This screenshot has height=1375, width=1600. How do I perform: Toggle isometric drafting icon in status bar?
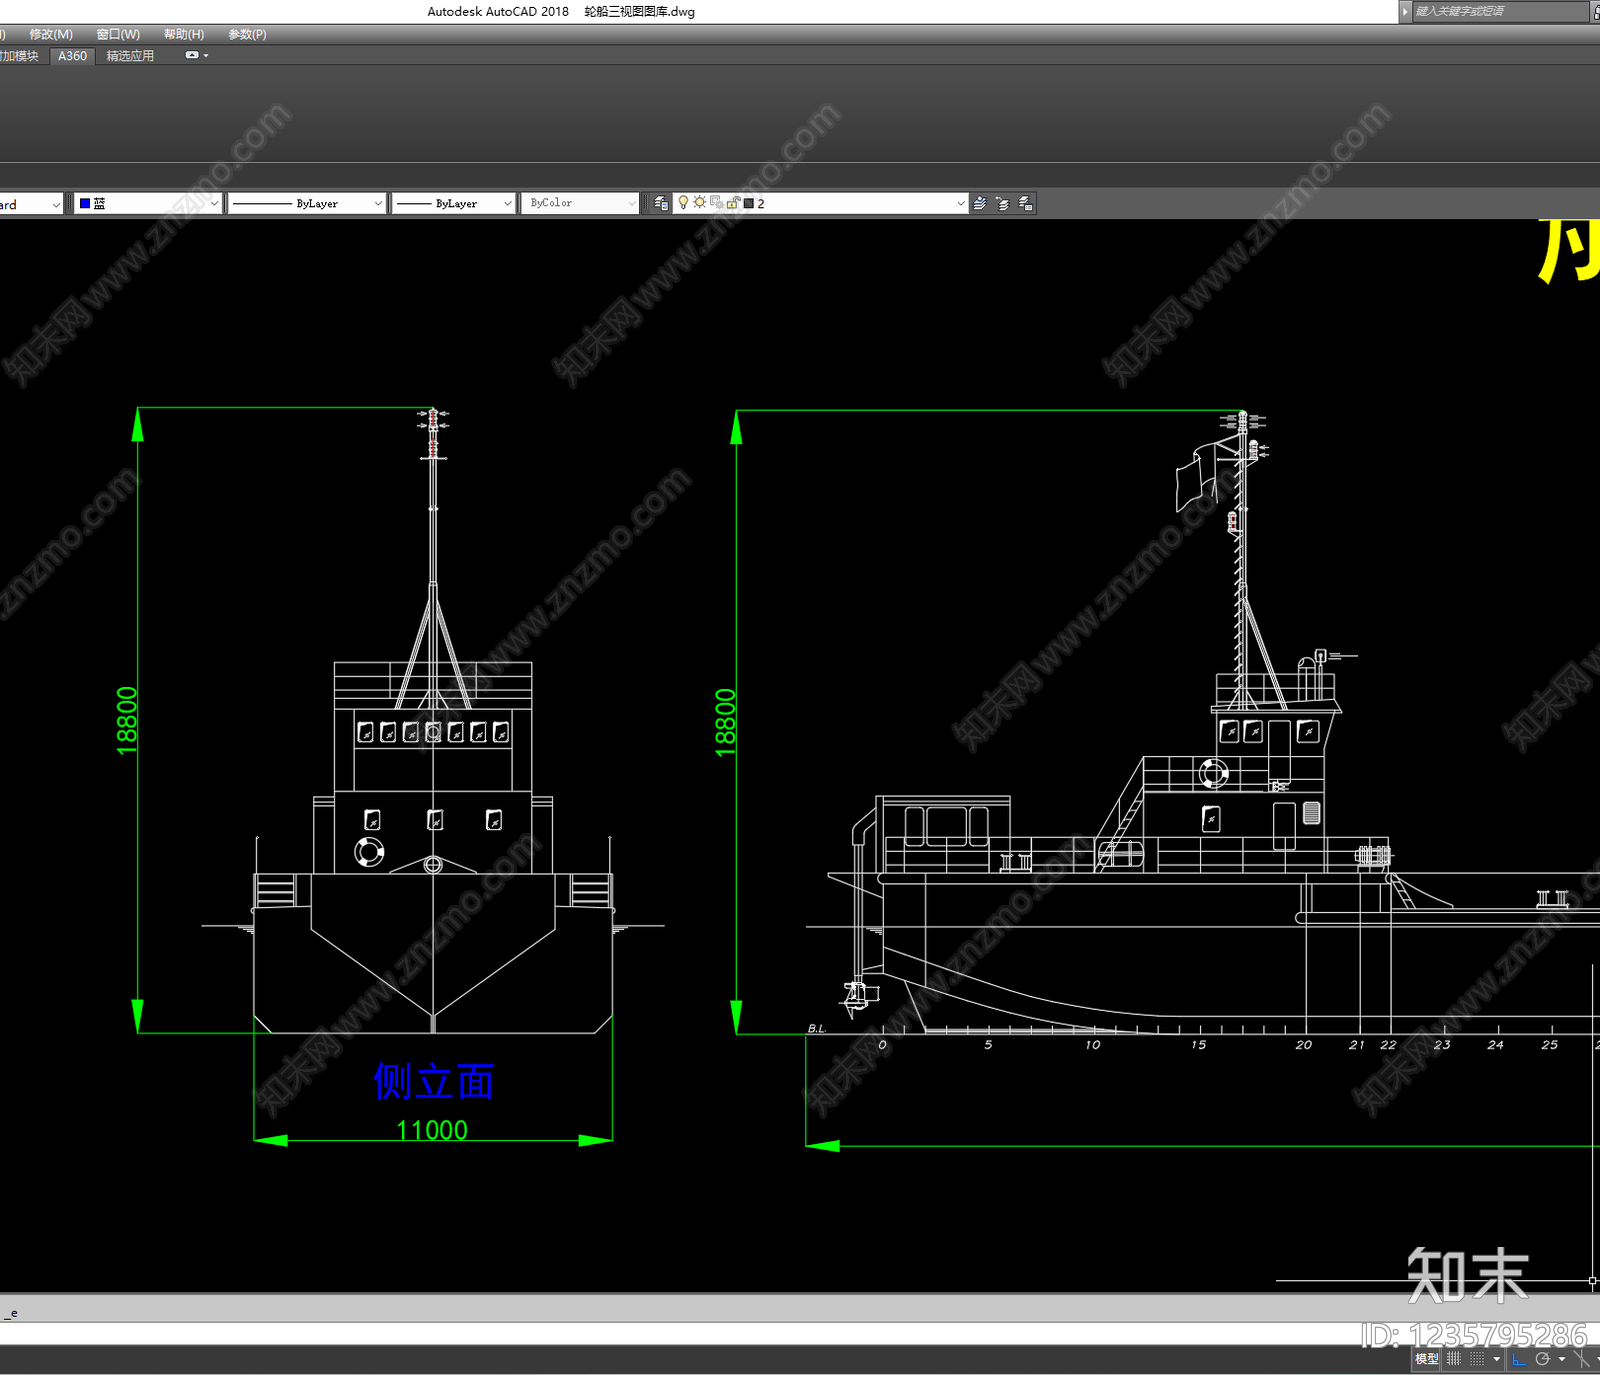(x=1582, y=1359)
